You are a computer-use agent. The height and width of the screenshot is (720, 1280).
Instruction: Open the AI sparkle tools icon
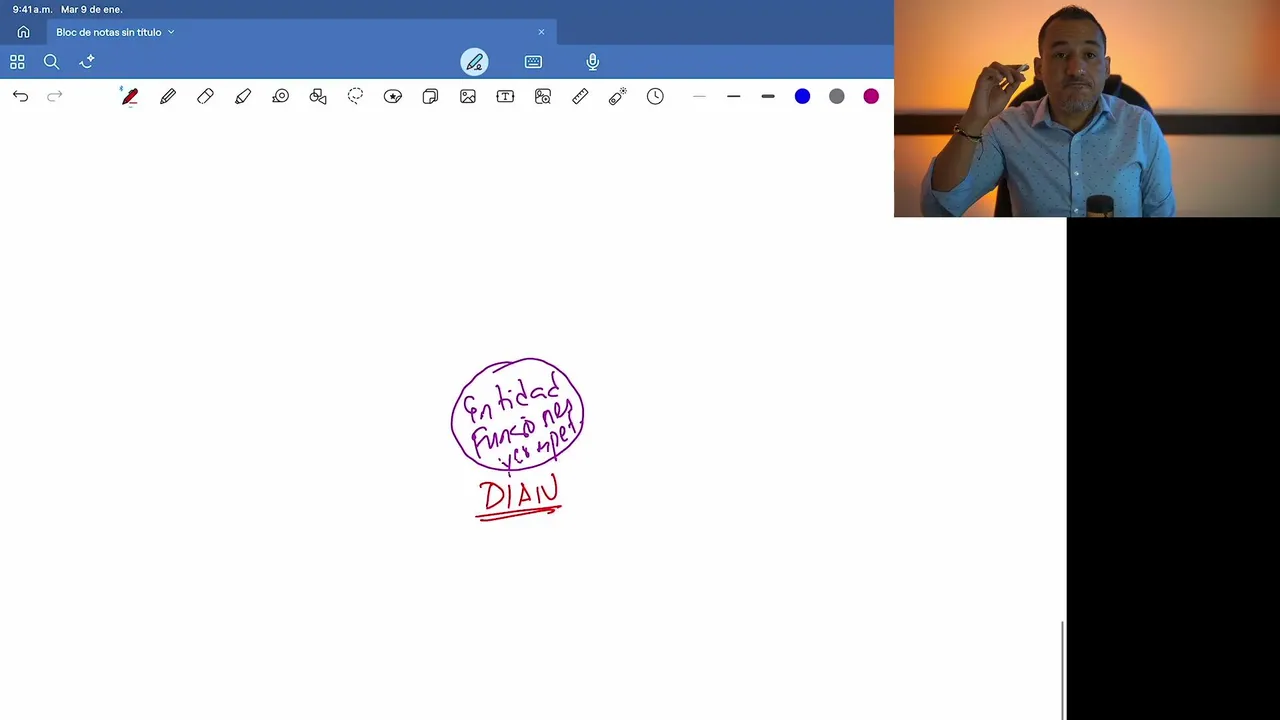click(87, 62)
